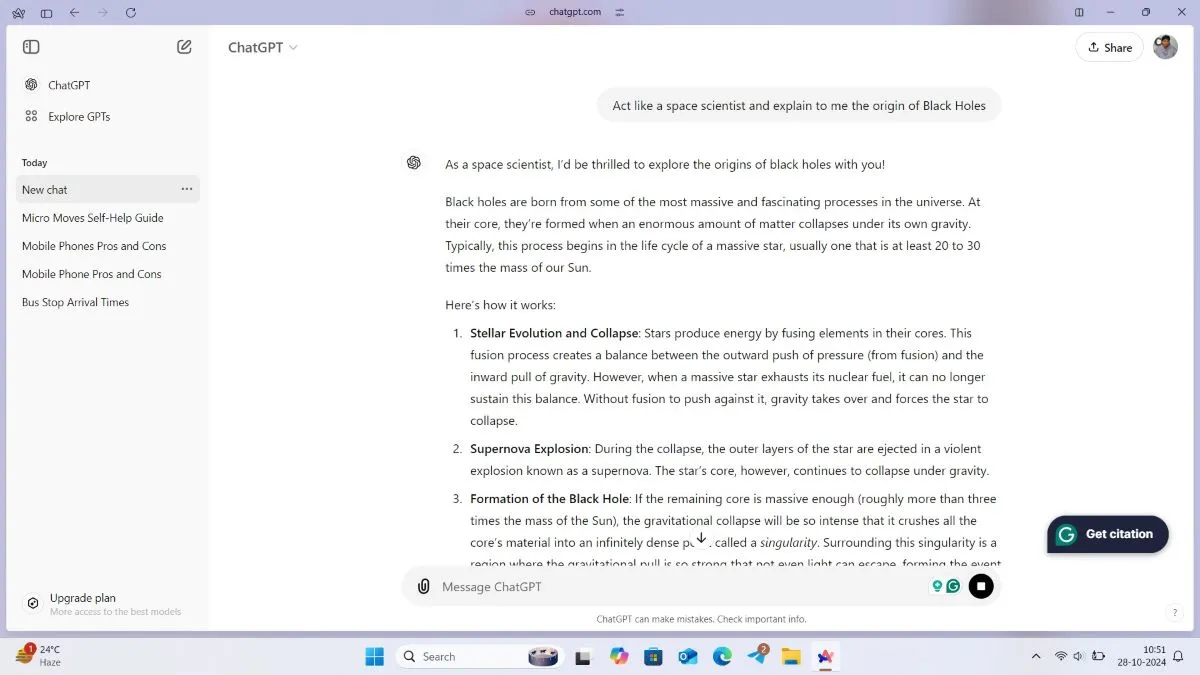Screen dimensions: 1200x675
Task: Open the Windows Start menu
Action: [375, 656]
